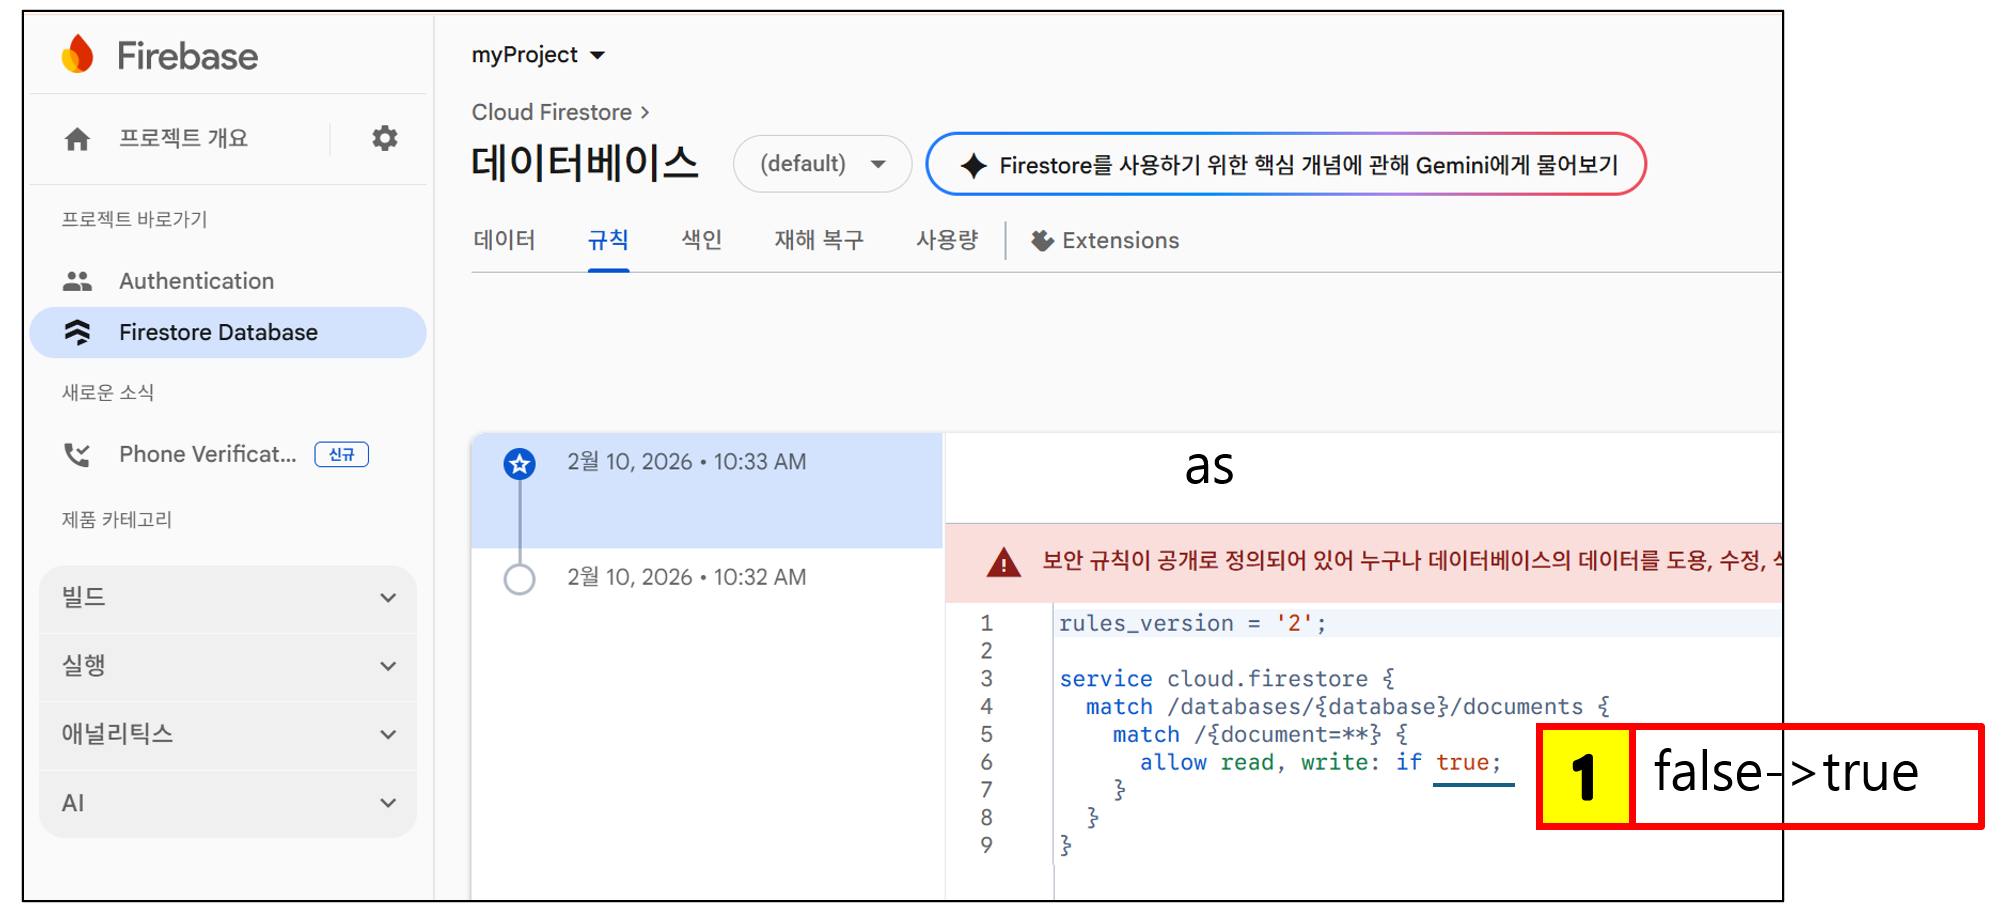1999x907 pixels.
Task: Click the match /{document=**} code line
Action: pos(1261,735)
